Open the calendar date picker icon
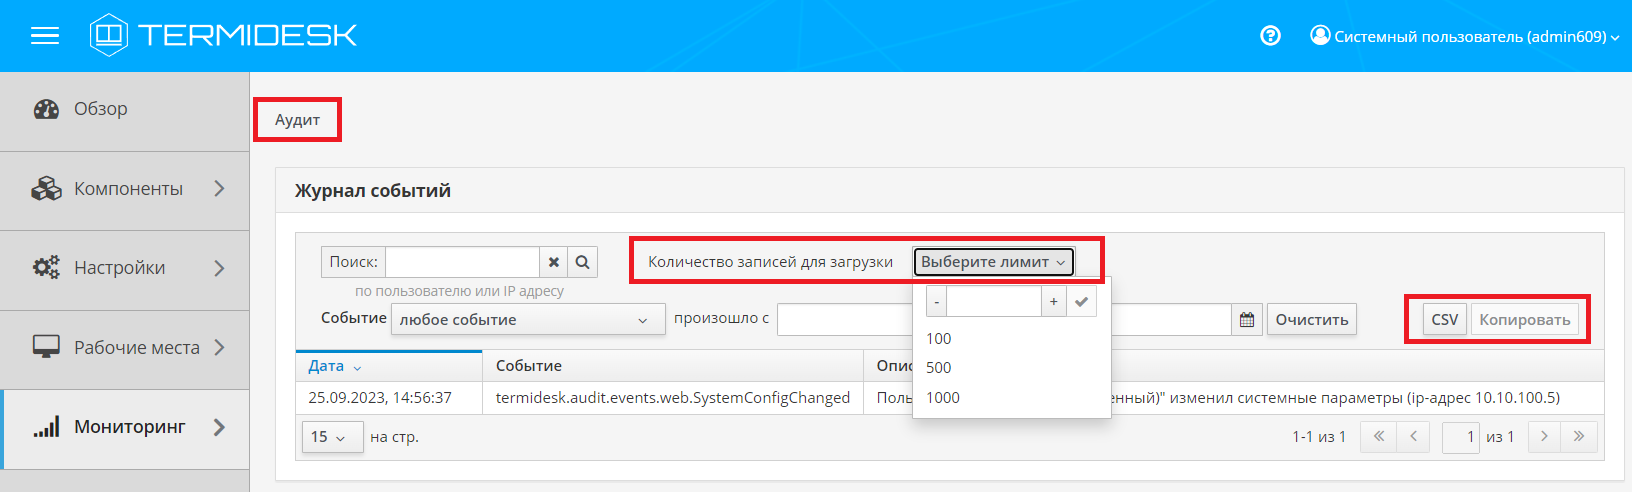 tap(1247, 320)
